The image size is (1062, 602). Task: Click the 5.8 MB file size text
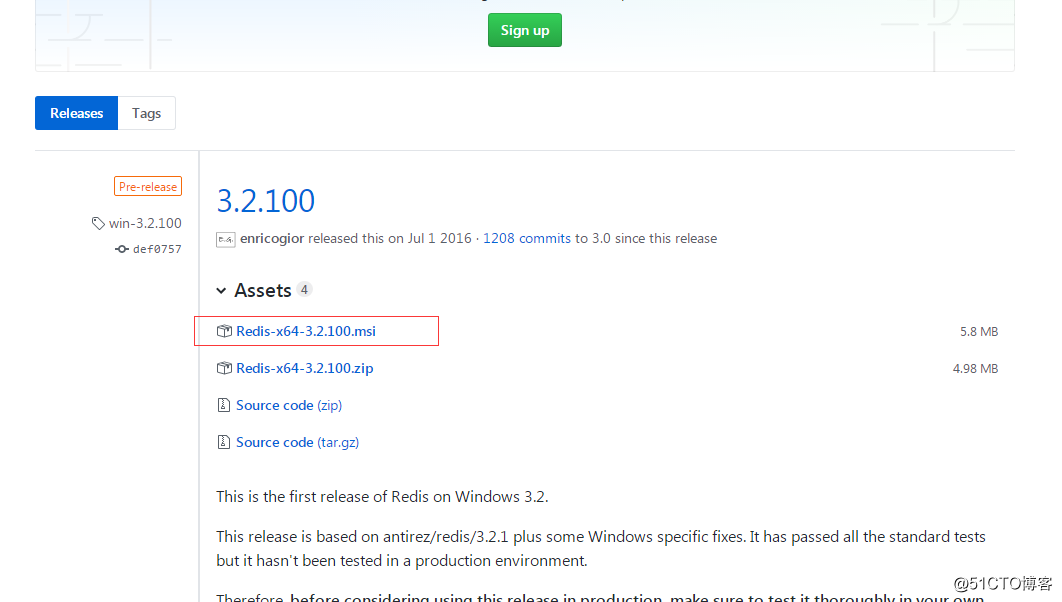click(x=979, y=332)
